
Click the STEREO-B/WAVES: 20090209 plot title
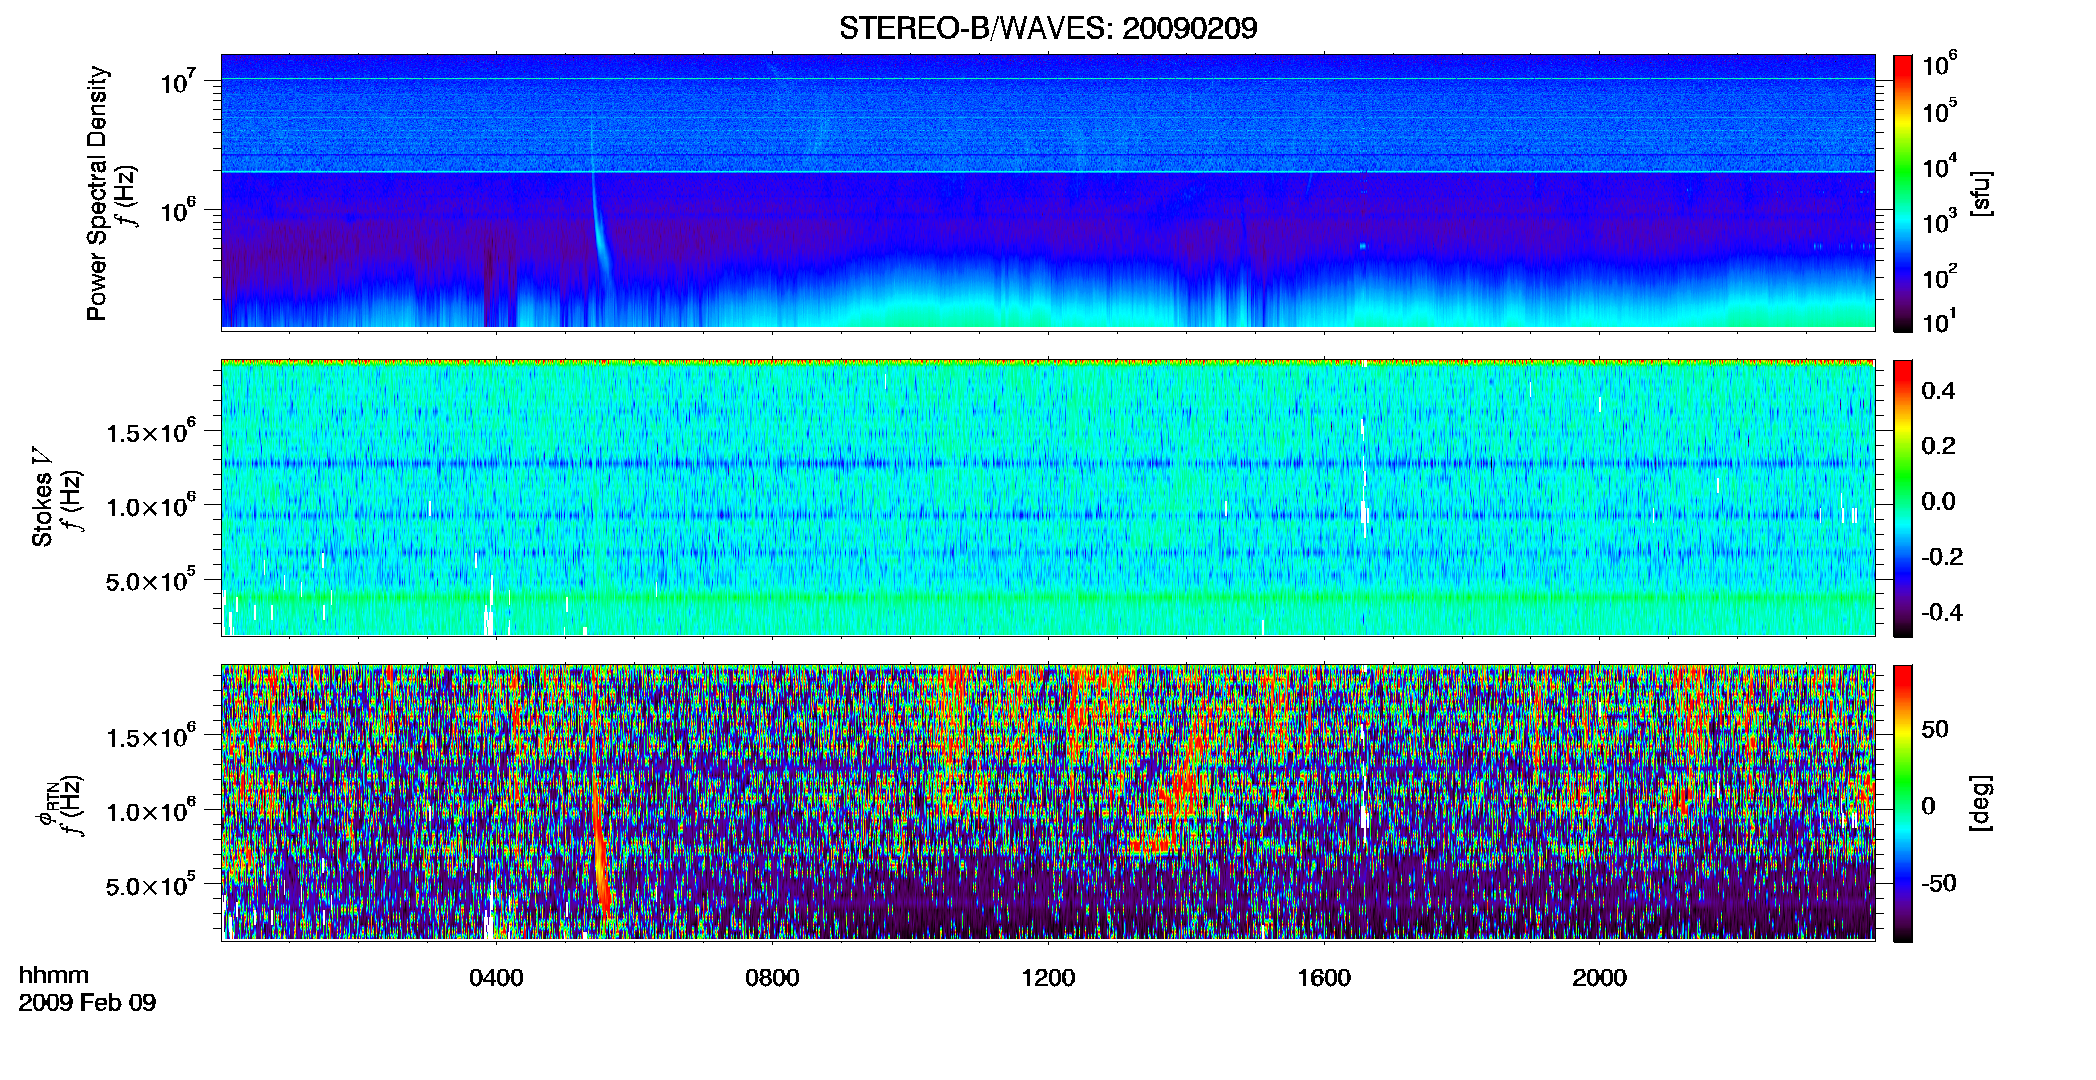pos(1048,28)
